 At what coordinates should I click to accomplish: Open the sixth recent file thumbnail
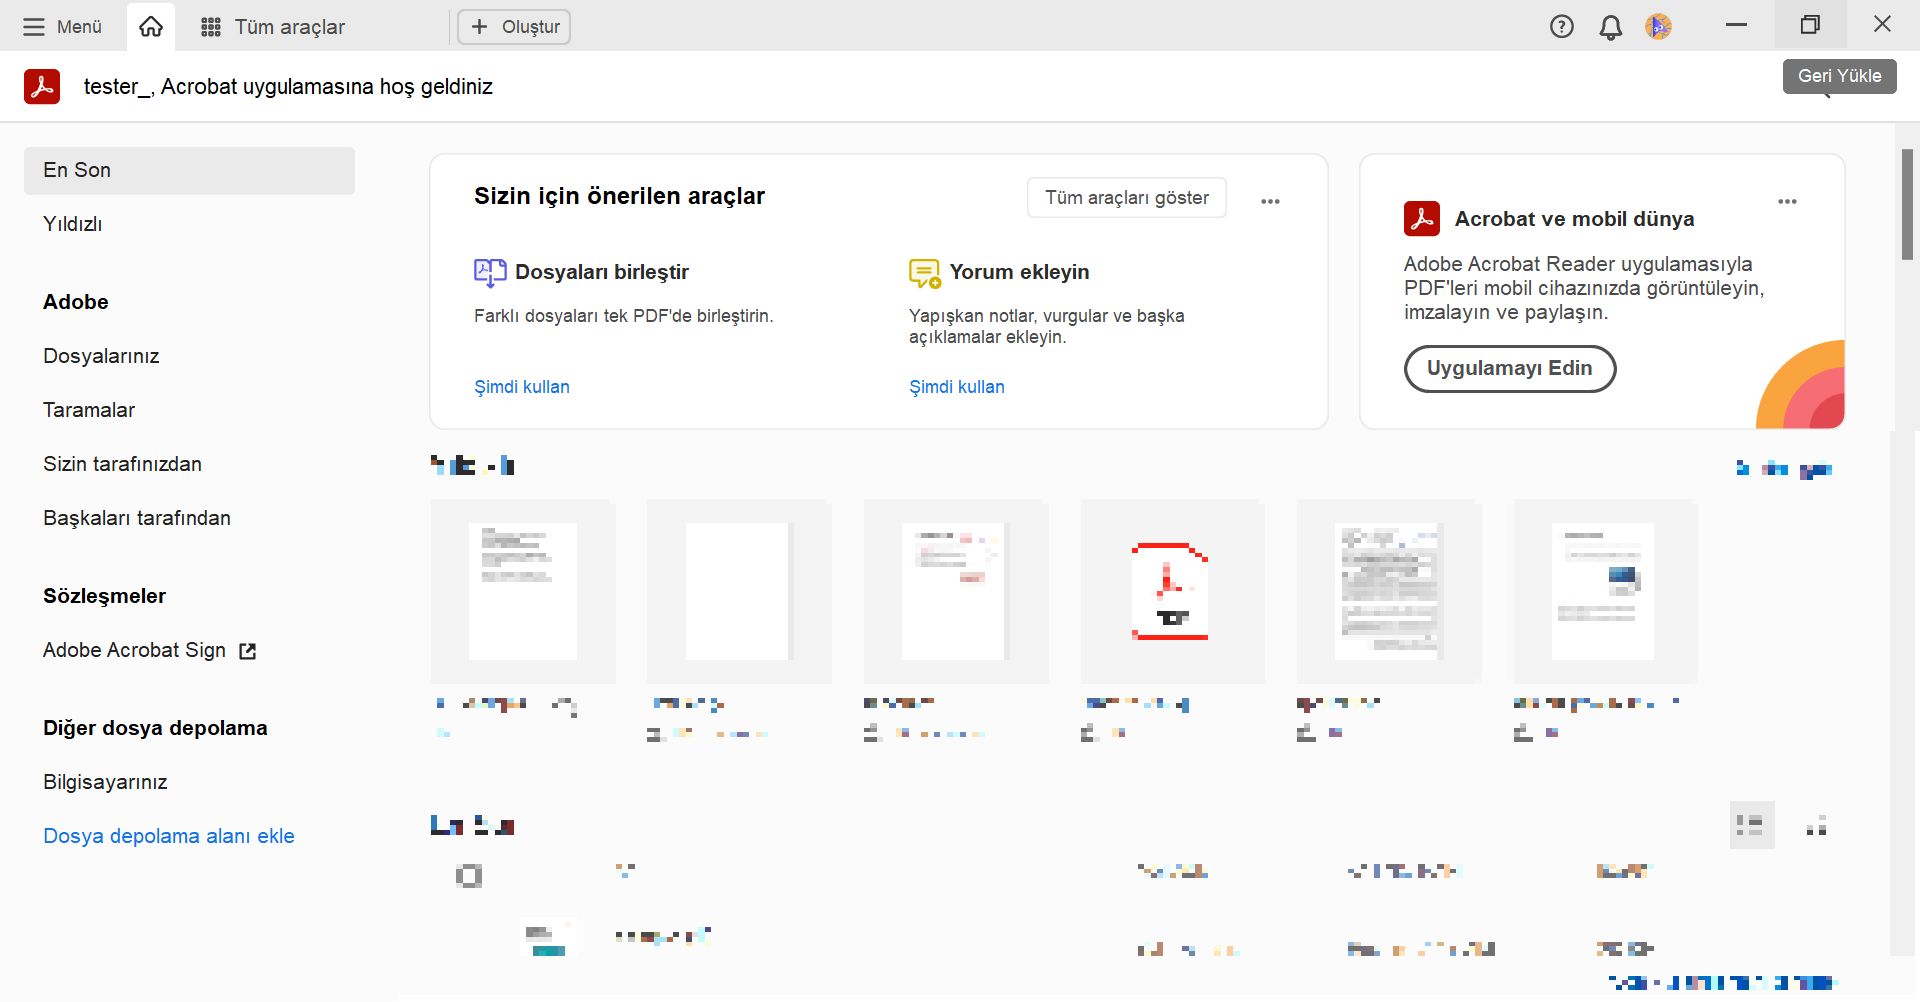1605,591
